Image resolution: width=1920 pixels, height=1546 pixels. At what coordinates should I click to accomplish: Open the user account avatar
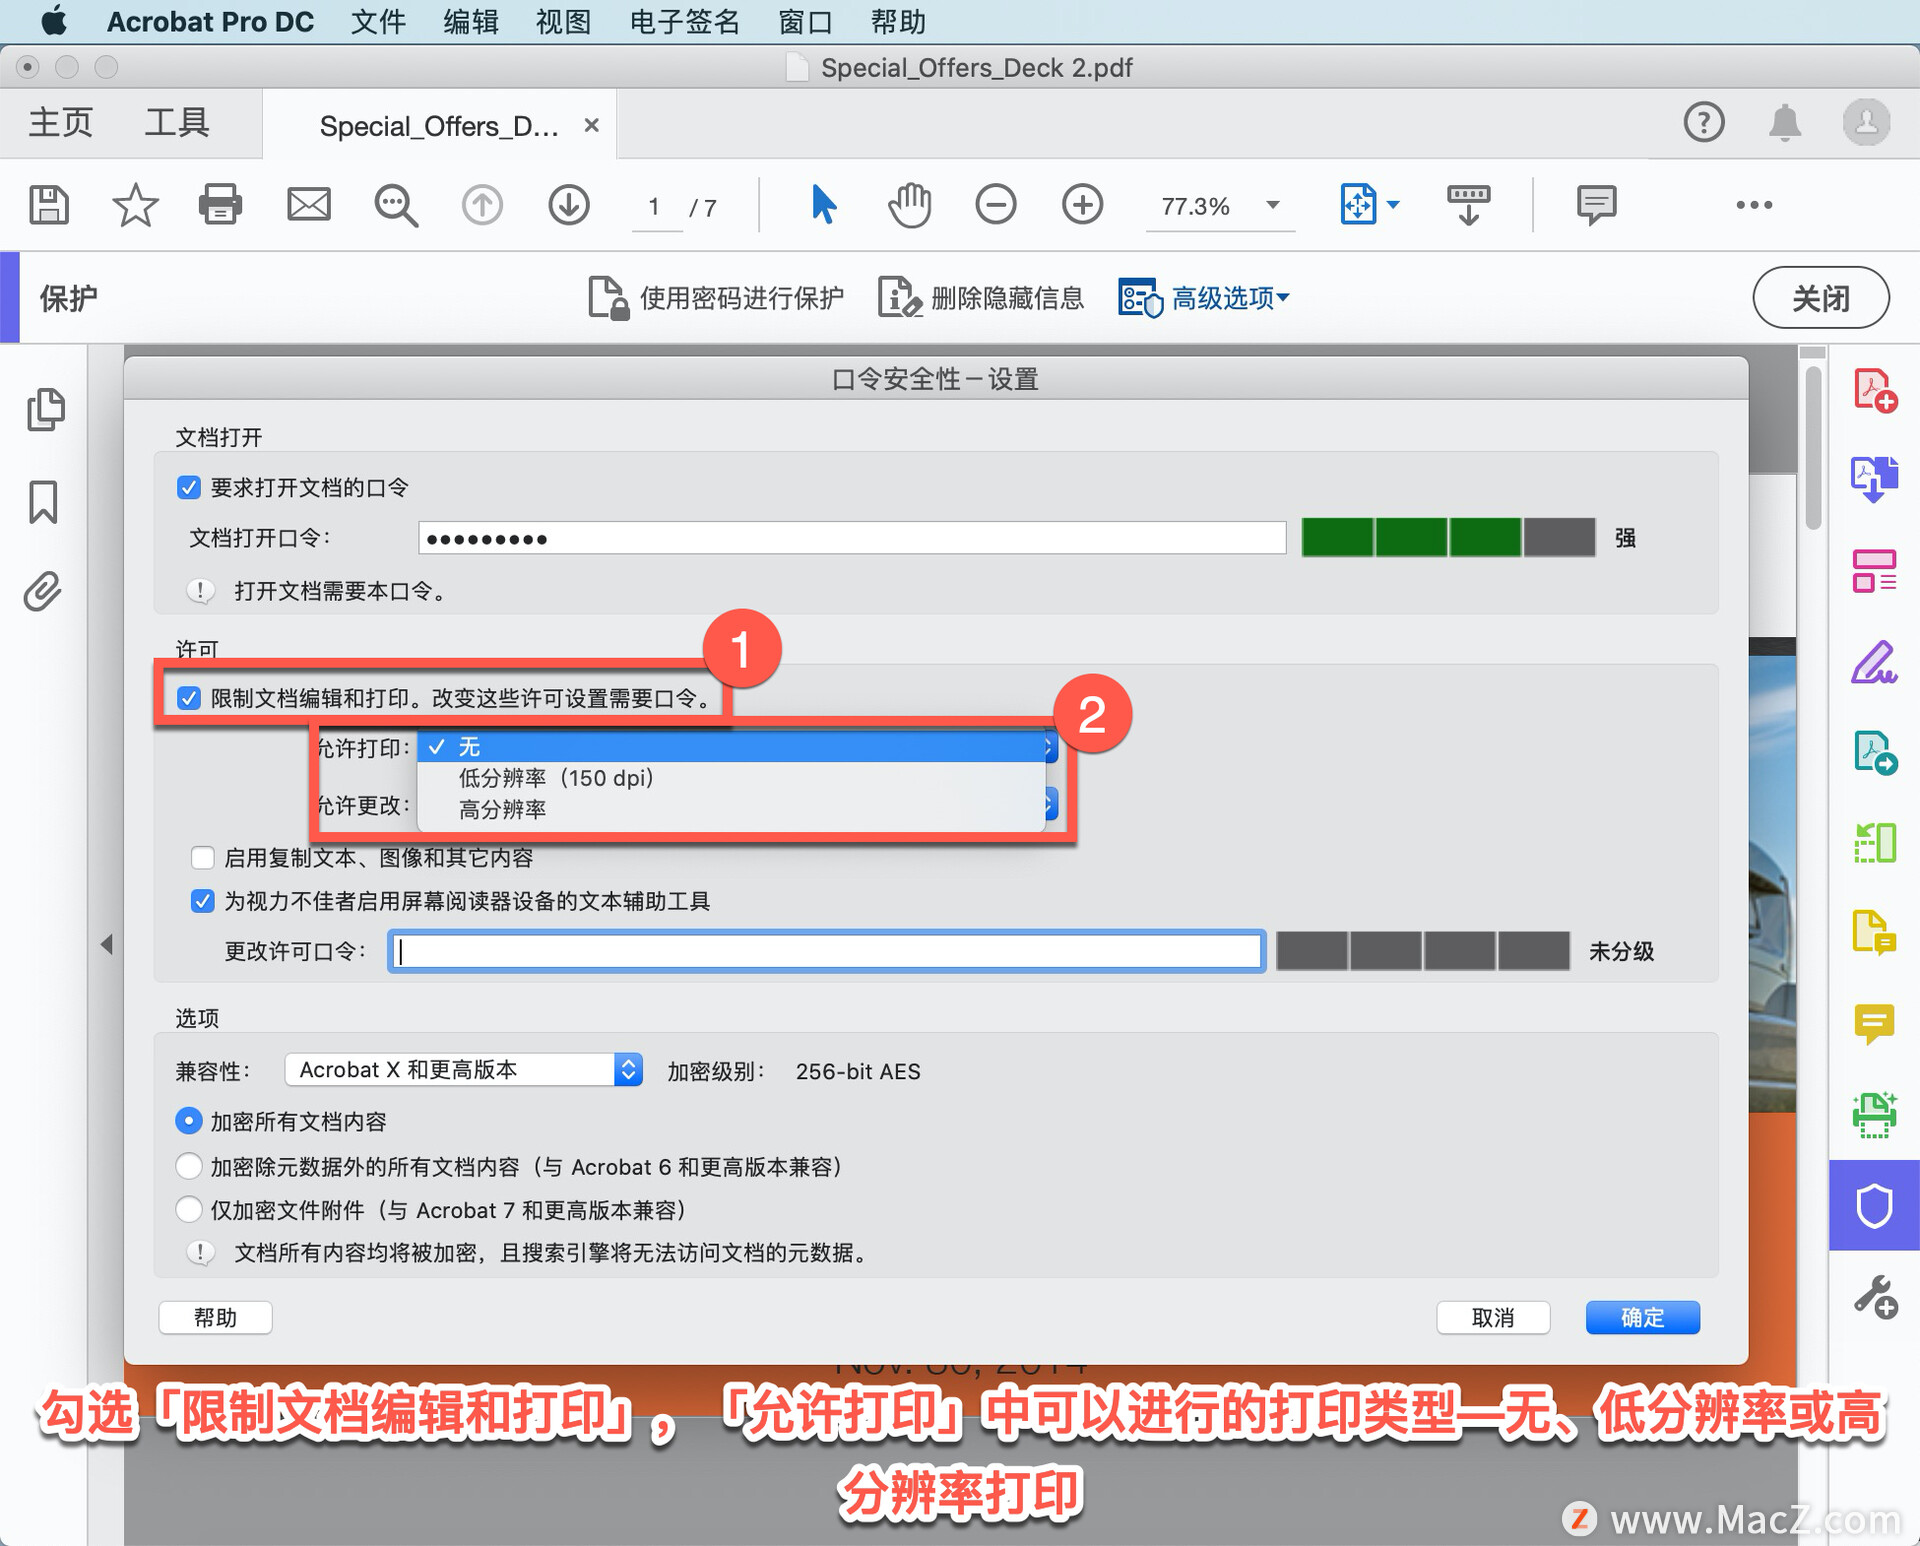click(1866, 122)
